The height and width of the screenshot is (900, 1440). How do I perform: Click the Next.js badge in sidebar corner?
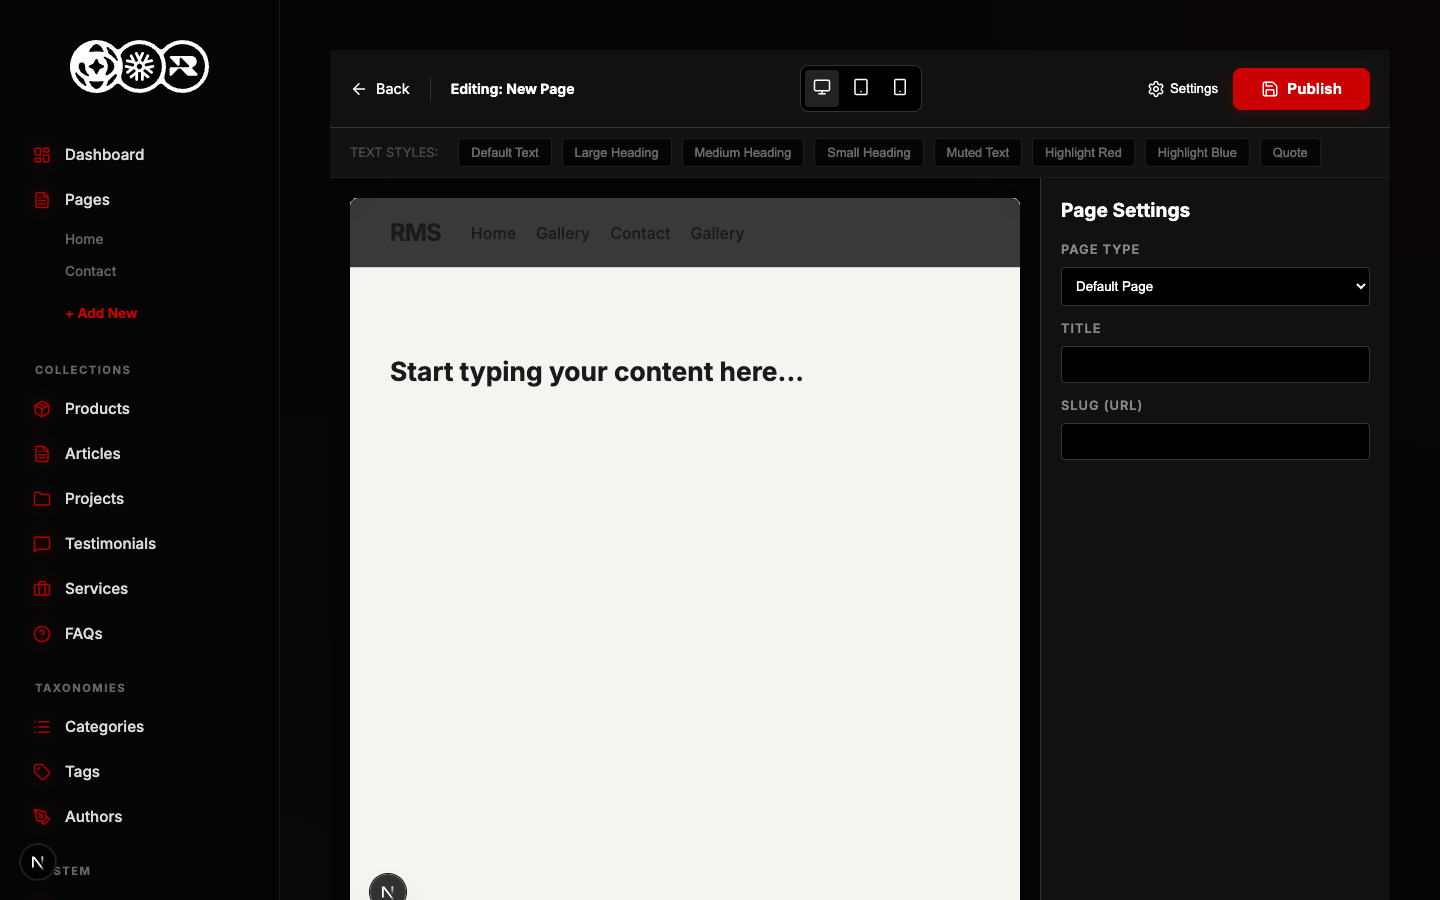point(38,862)
